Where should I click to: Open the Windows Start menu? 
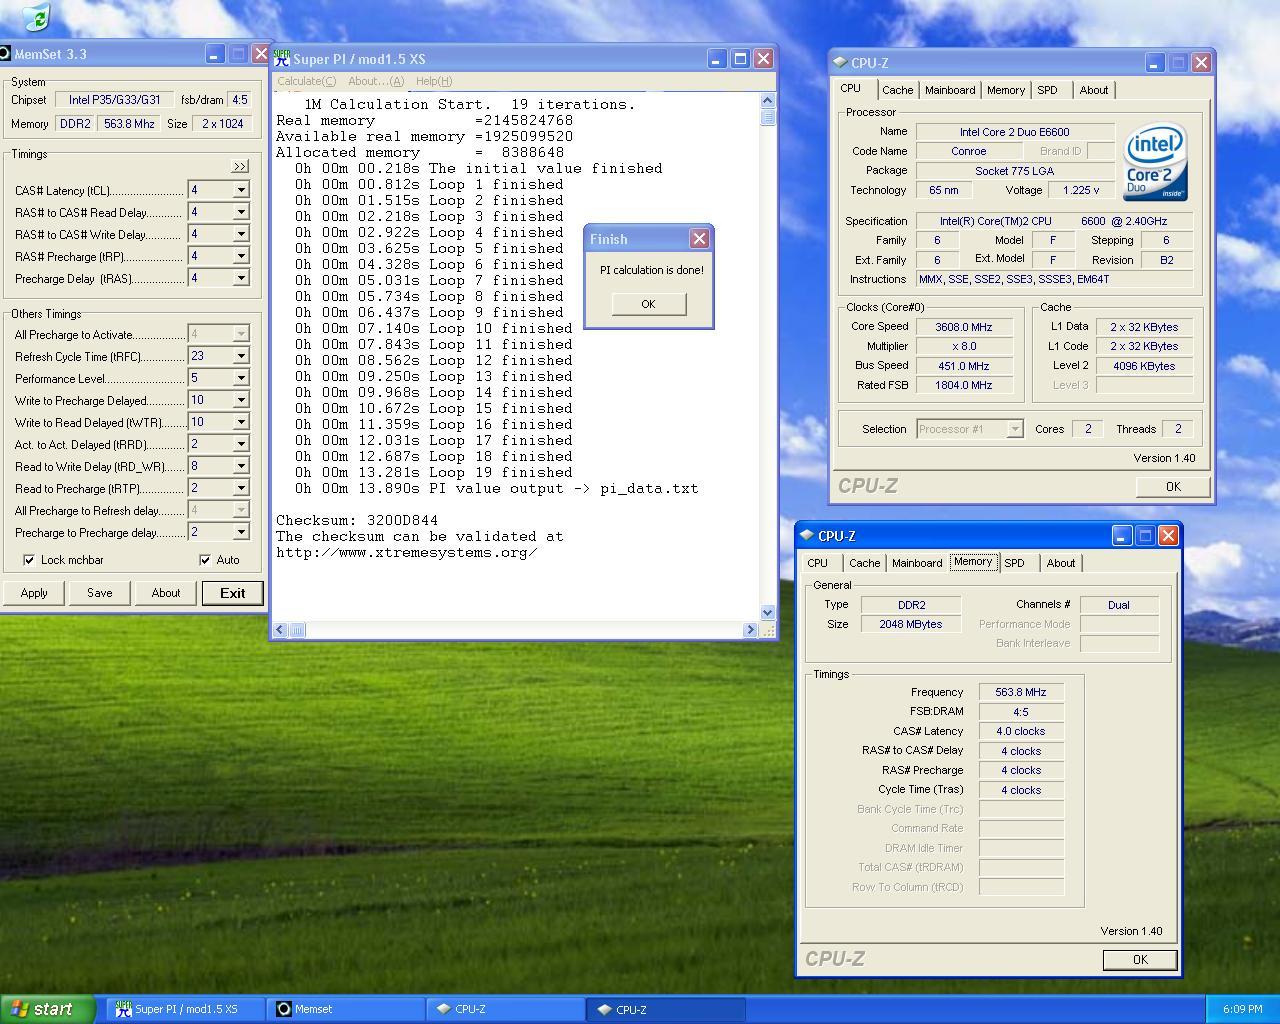point(47,1009)
